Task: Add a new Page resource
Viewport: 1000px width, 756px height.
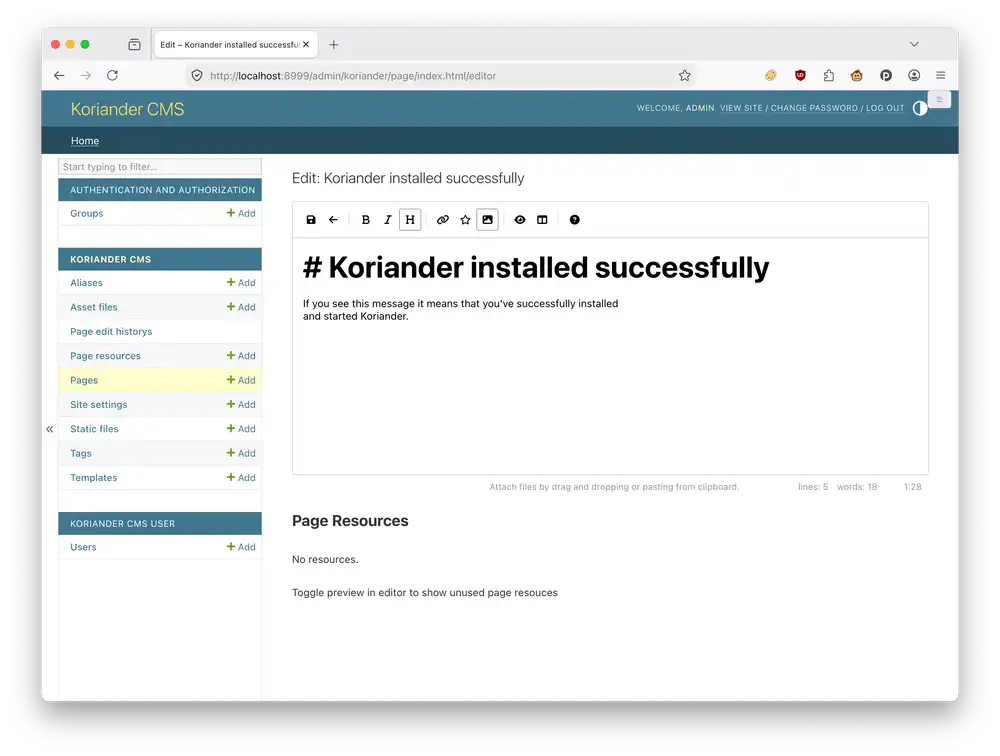Action: point(241,356)
